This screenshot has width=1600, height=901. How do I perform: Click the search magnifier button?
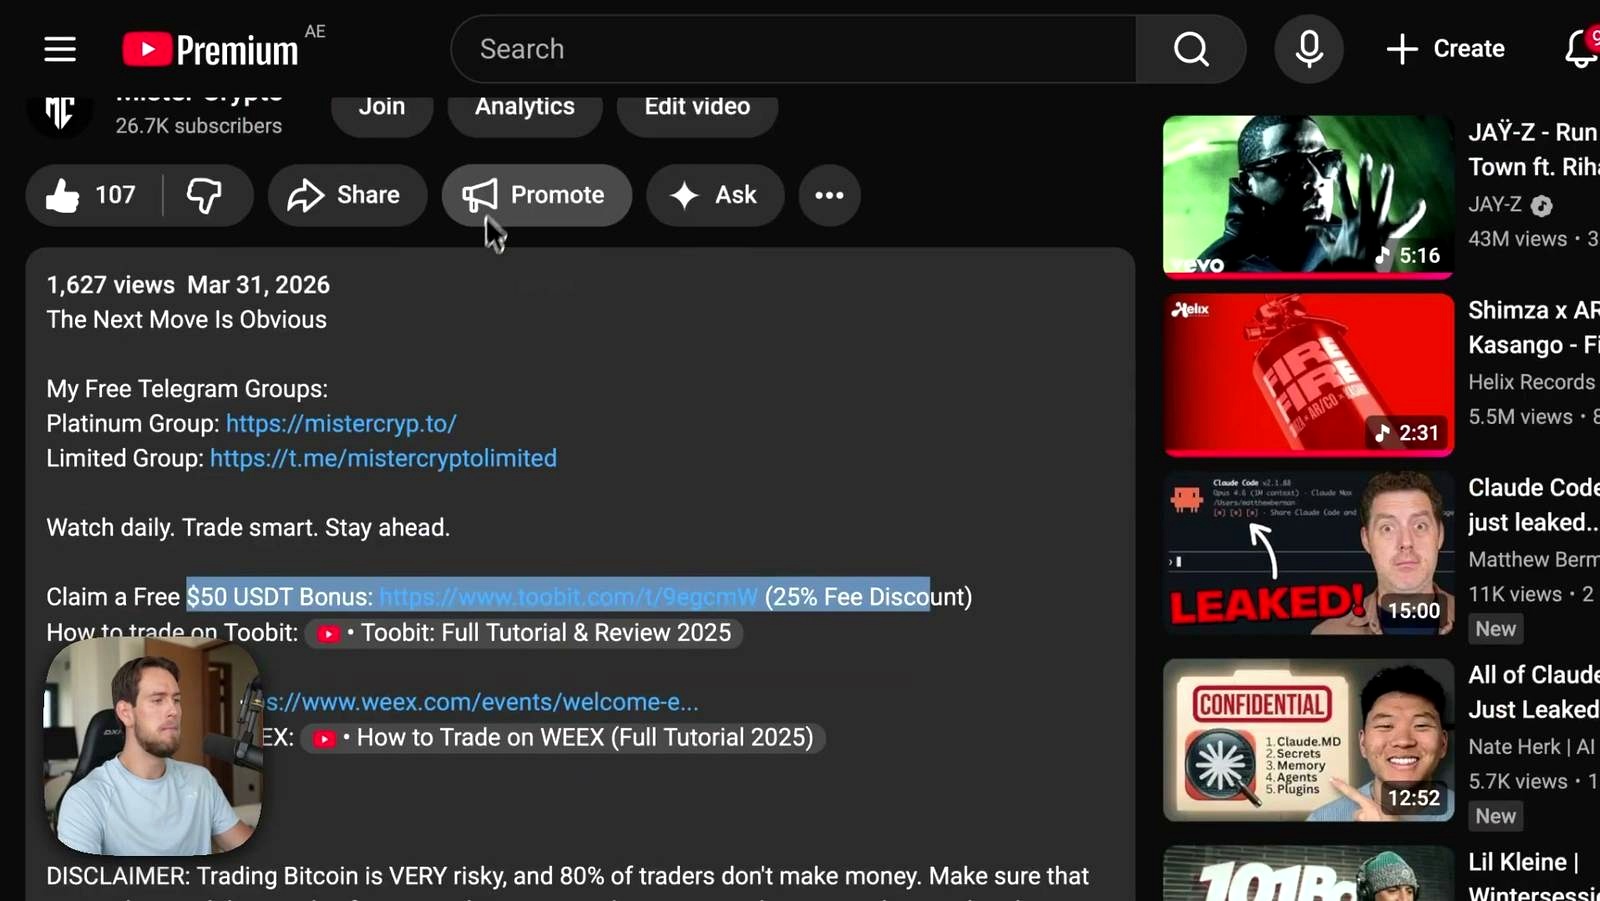1191,49
